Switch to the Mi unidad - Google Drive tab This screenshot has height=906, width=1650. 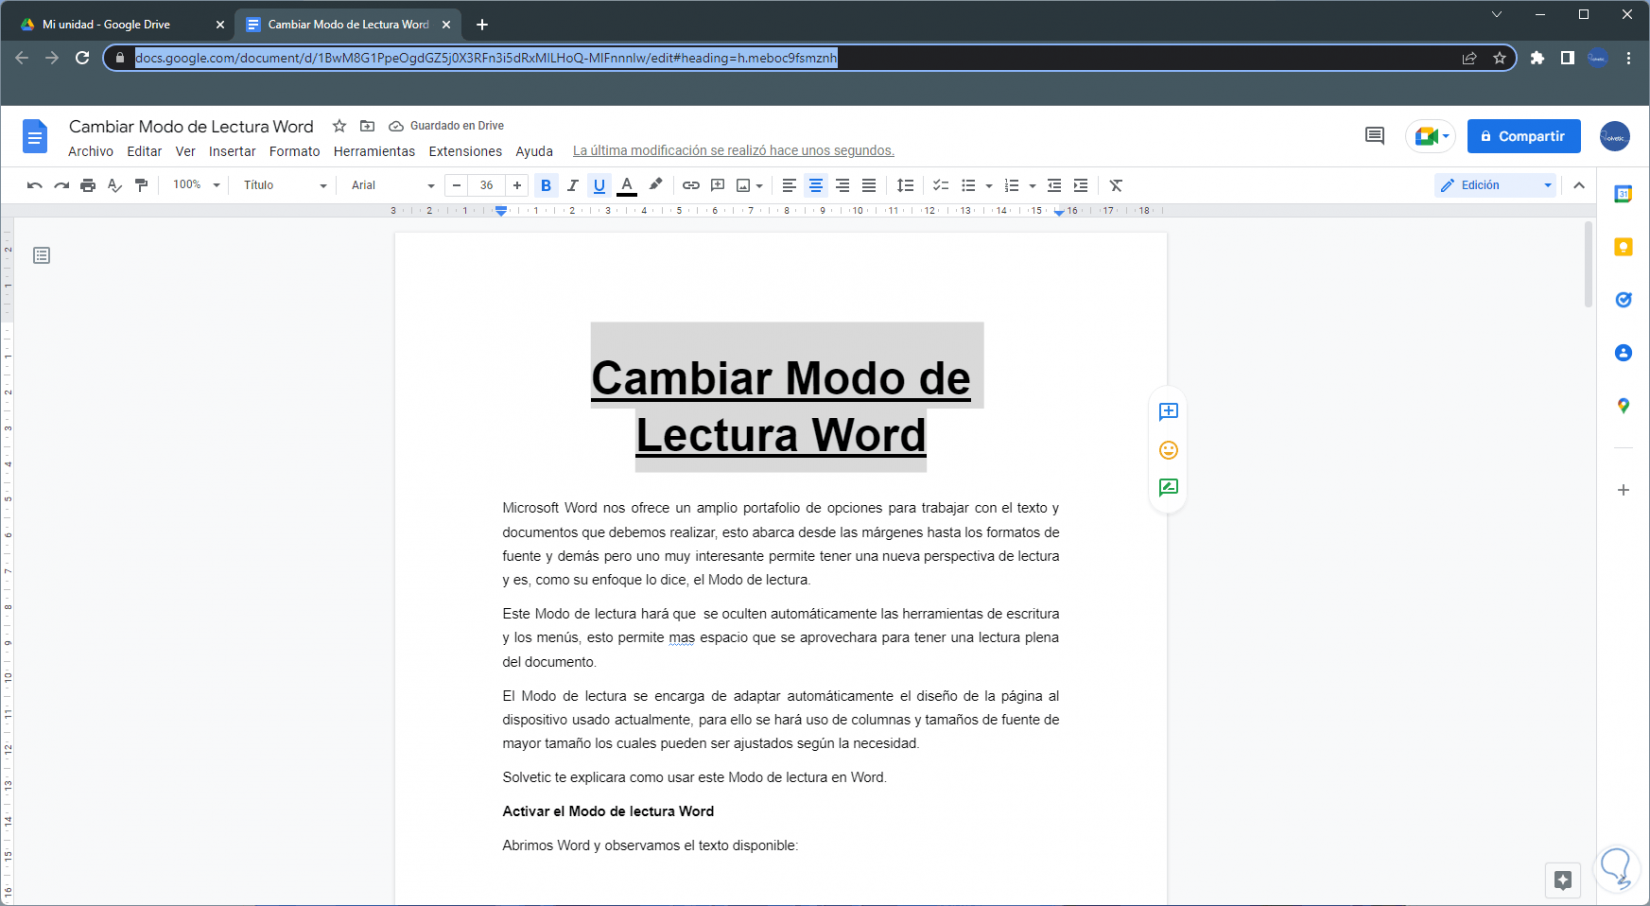click(x=121, y=25)
